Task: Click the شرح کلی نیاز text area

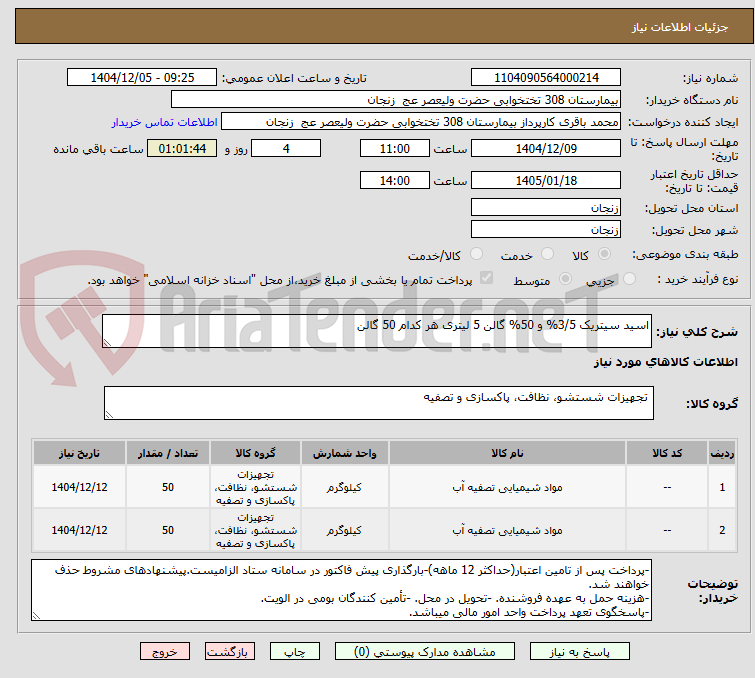Action: point(377,331)
